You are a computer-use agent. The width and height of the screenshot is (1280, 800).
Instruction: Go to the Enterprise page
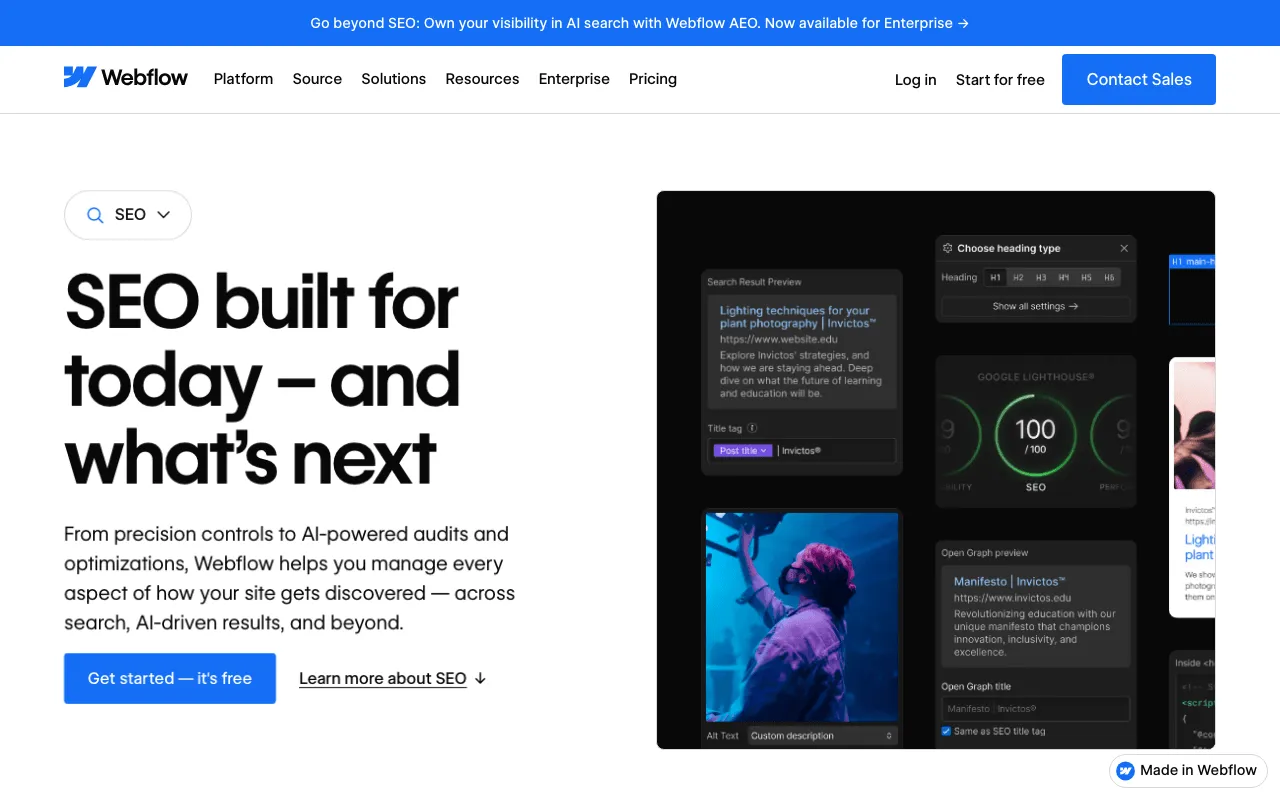574,79
